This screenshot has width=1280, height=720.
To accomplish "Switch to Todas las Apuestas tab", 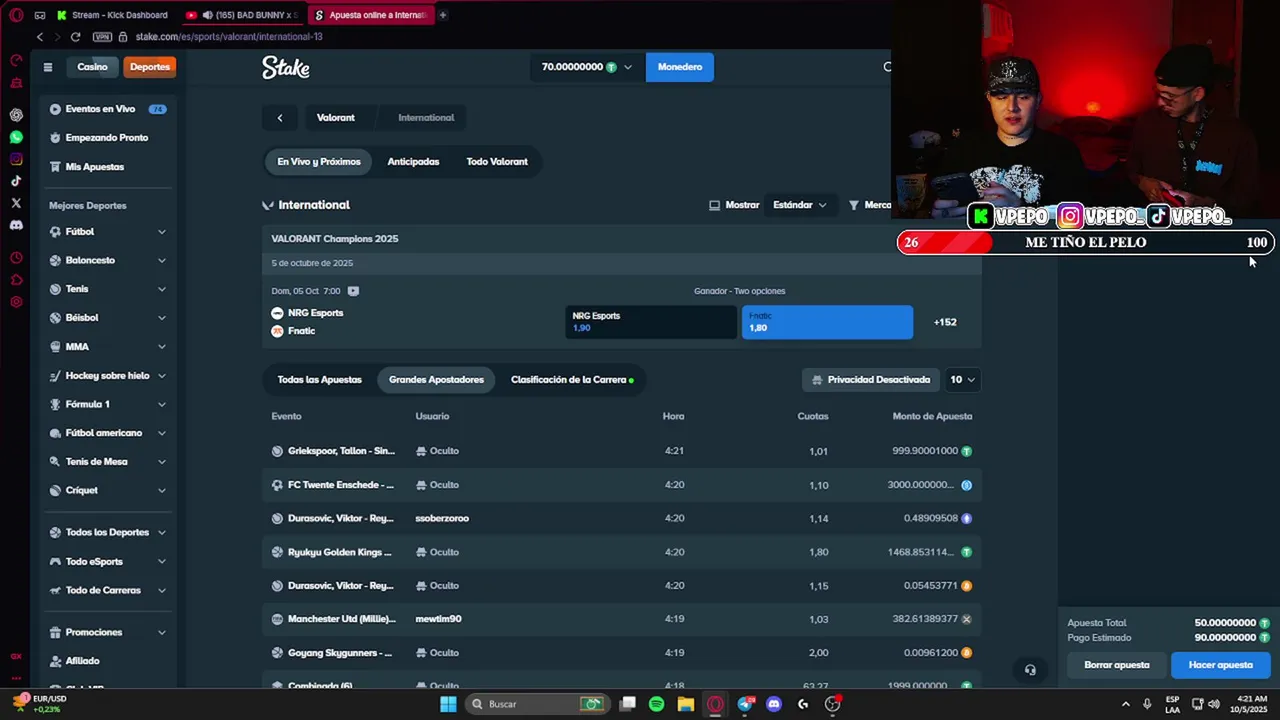I will [320, 380].
